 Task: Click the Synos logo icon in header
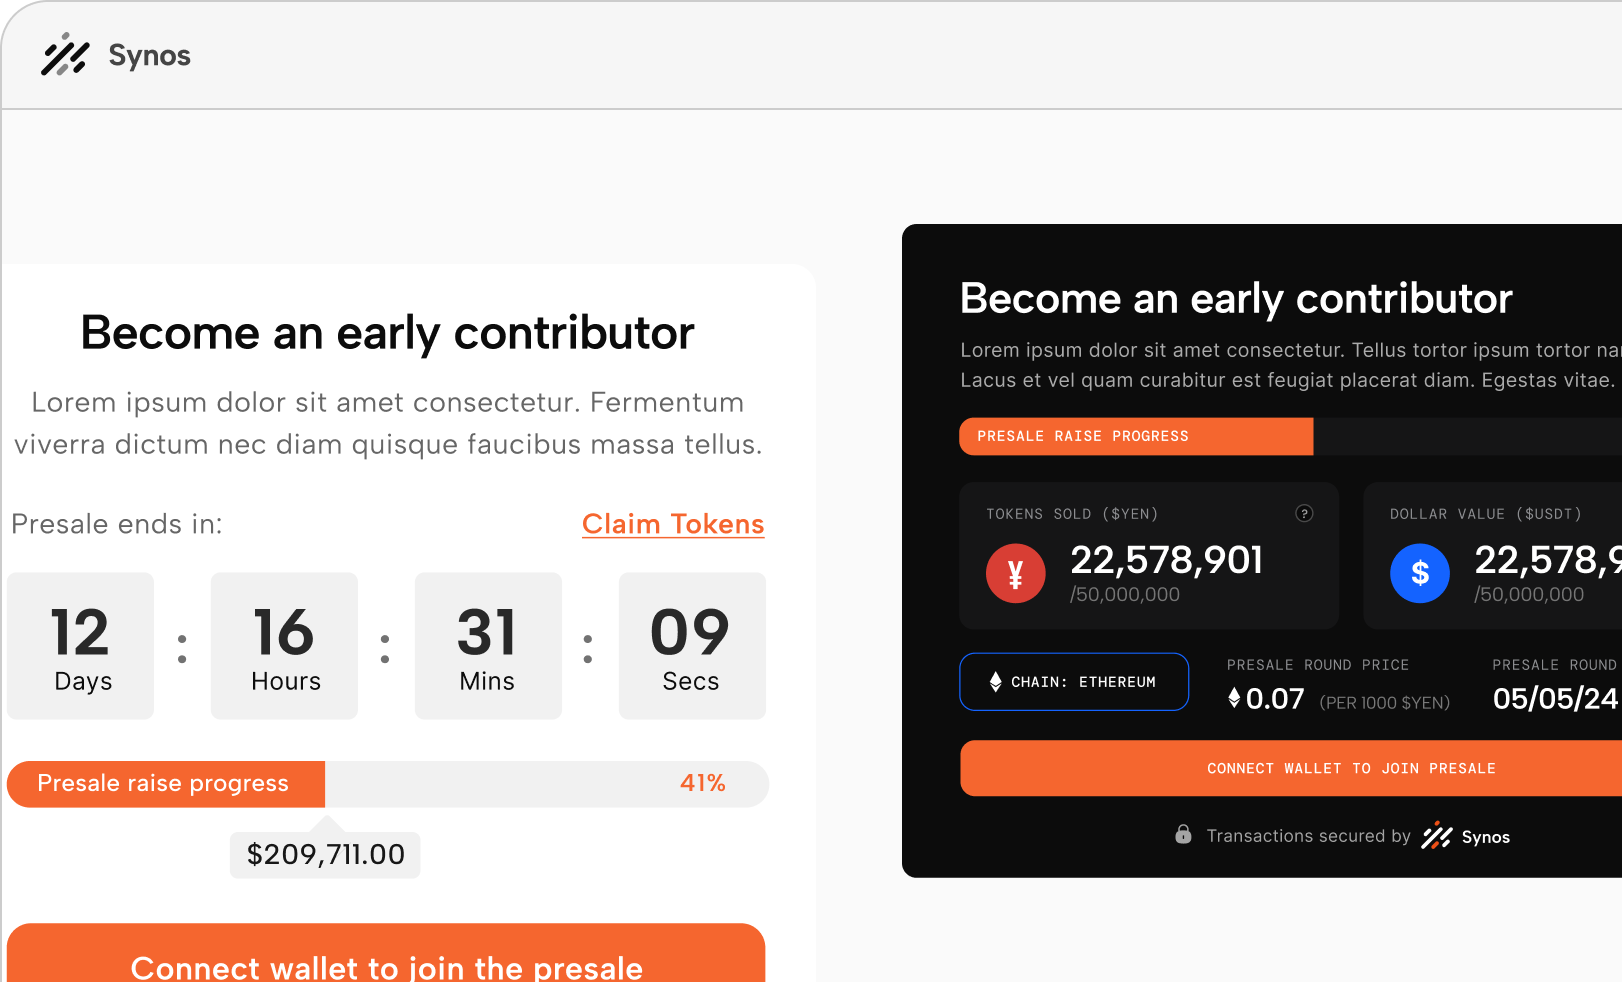point(65,55)
